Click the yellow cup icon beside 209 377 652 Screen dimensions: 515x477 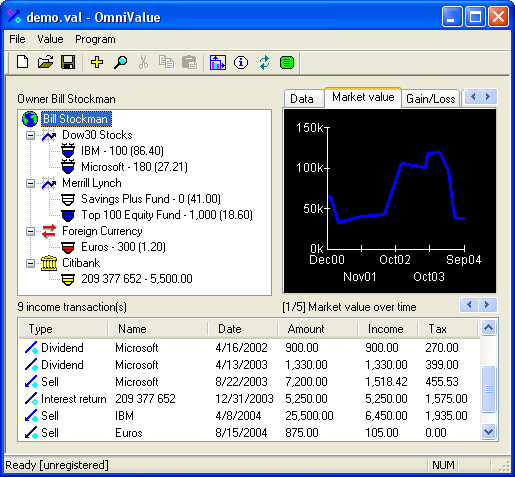[68, 279]
